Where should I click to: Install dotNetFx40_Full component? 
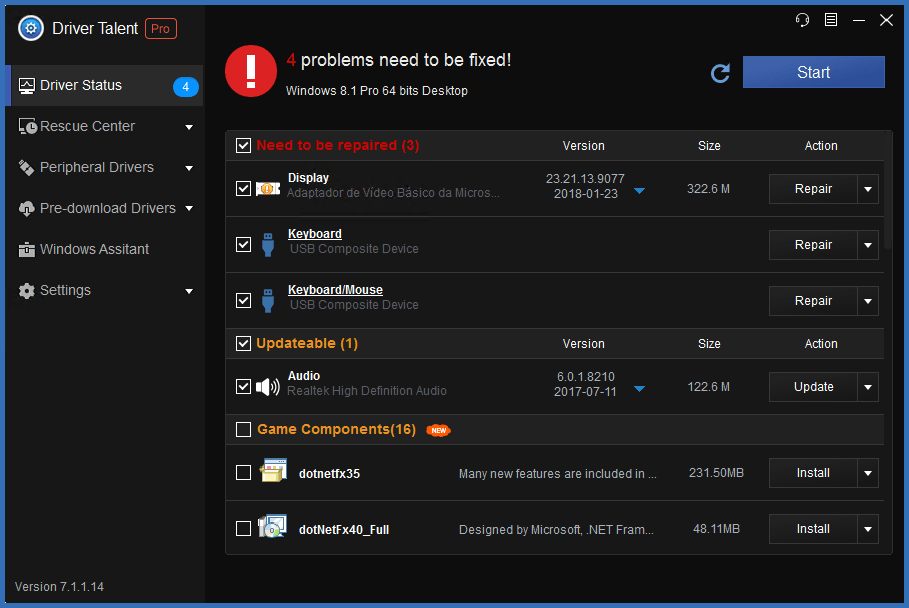pyautogui.click(x=813, y=529)
